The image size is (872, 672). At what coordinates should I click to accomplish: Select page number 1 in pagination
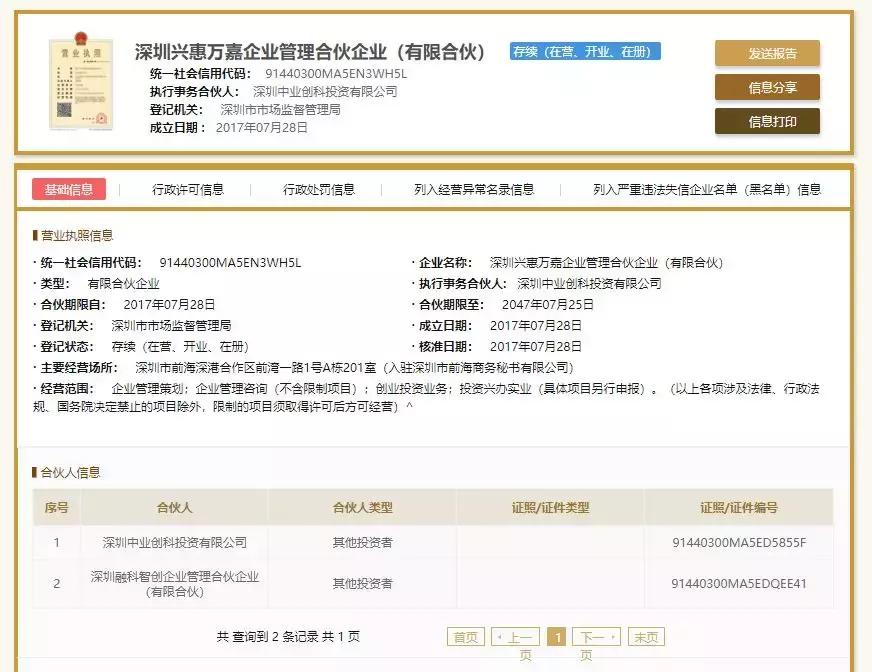556,636
